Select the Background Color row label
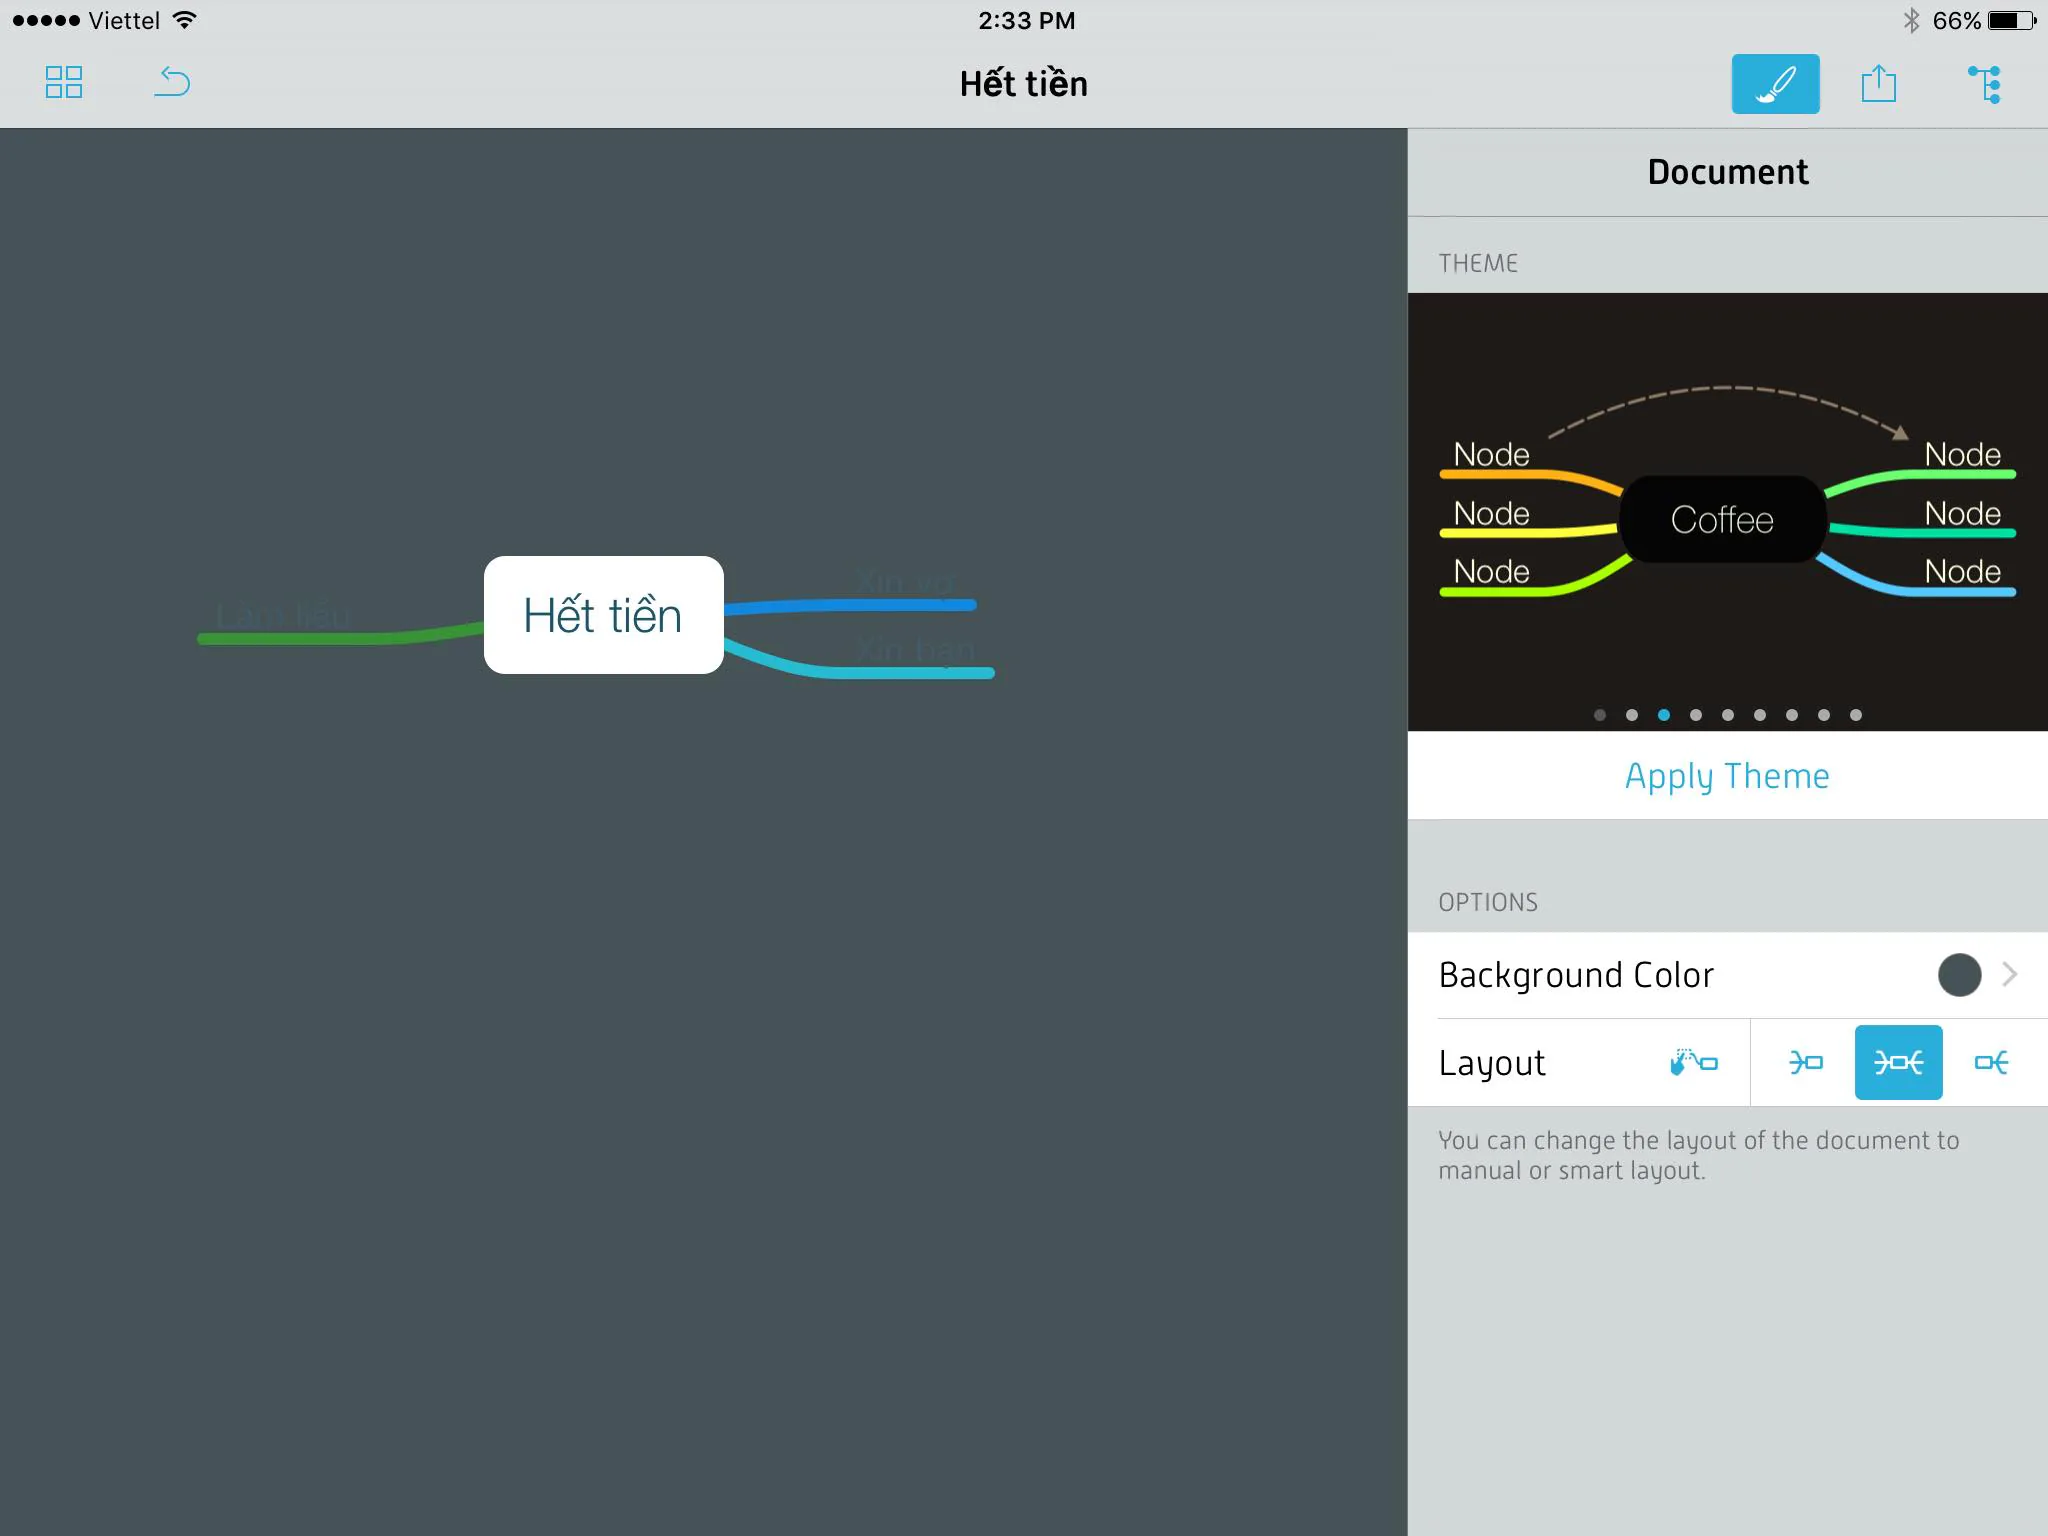2048x1536 pixels. (1576, 975)
